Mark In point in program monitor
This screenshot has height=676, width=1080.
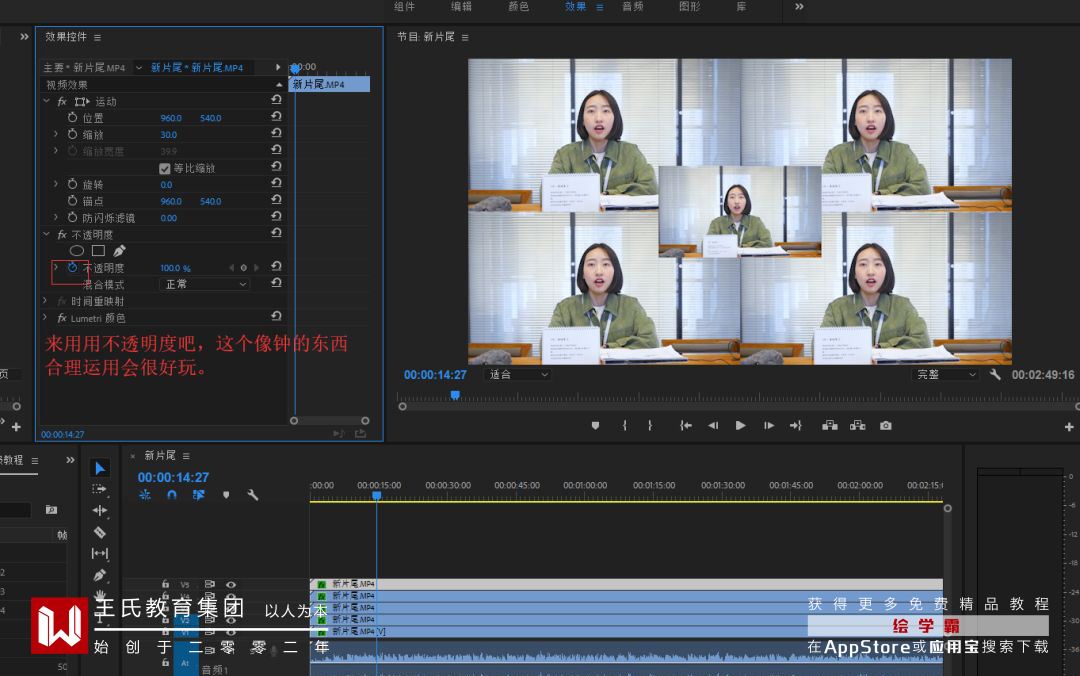(x=625, y=426)
